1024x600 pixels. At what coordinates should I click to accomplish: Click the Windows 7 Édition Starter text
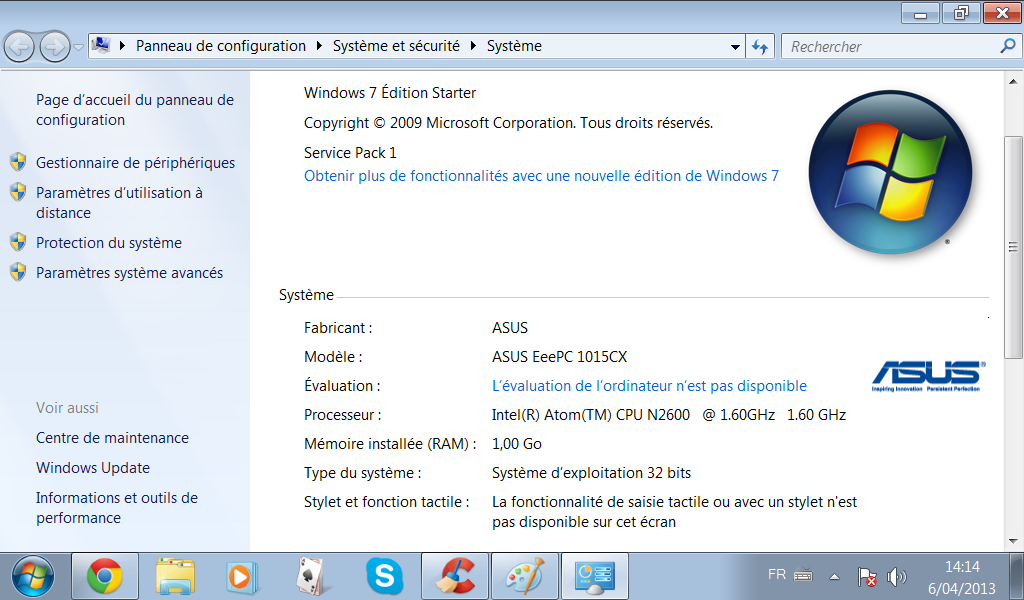(x=390, y=93)
